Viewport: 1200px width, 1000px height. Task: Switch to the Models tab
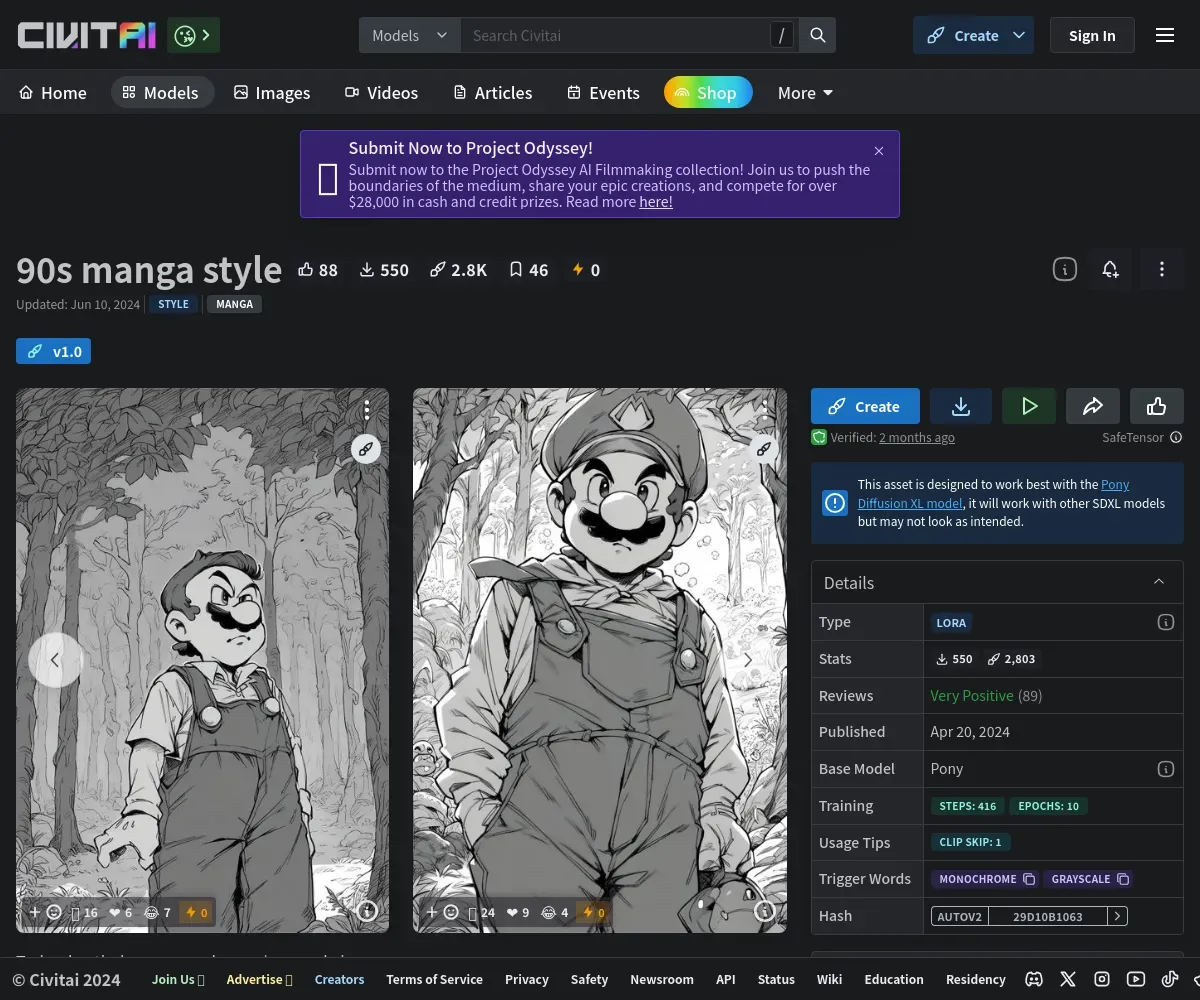[162, 92]
